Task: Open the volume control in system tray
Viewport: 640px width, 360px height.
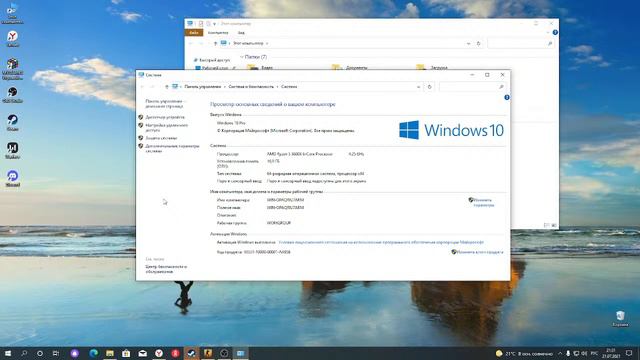Action: [x=584, y=353]
